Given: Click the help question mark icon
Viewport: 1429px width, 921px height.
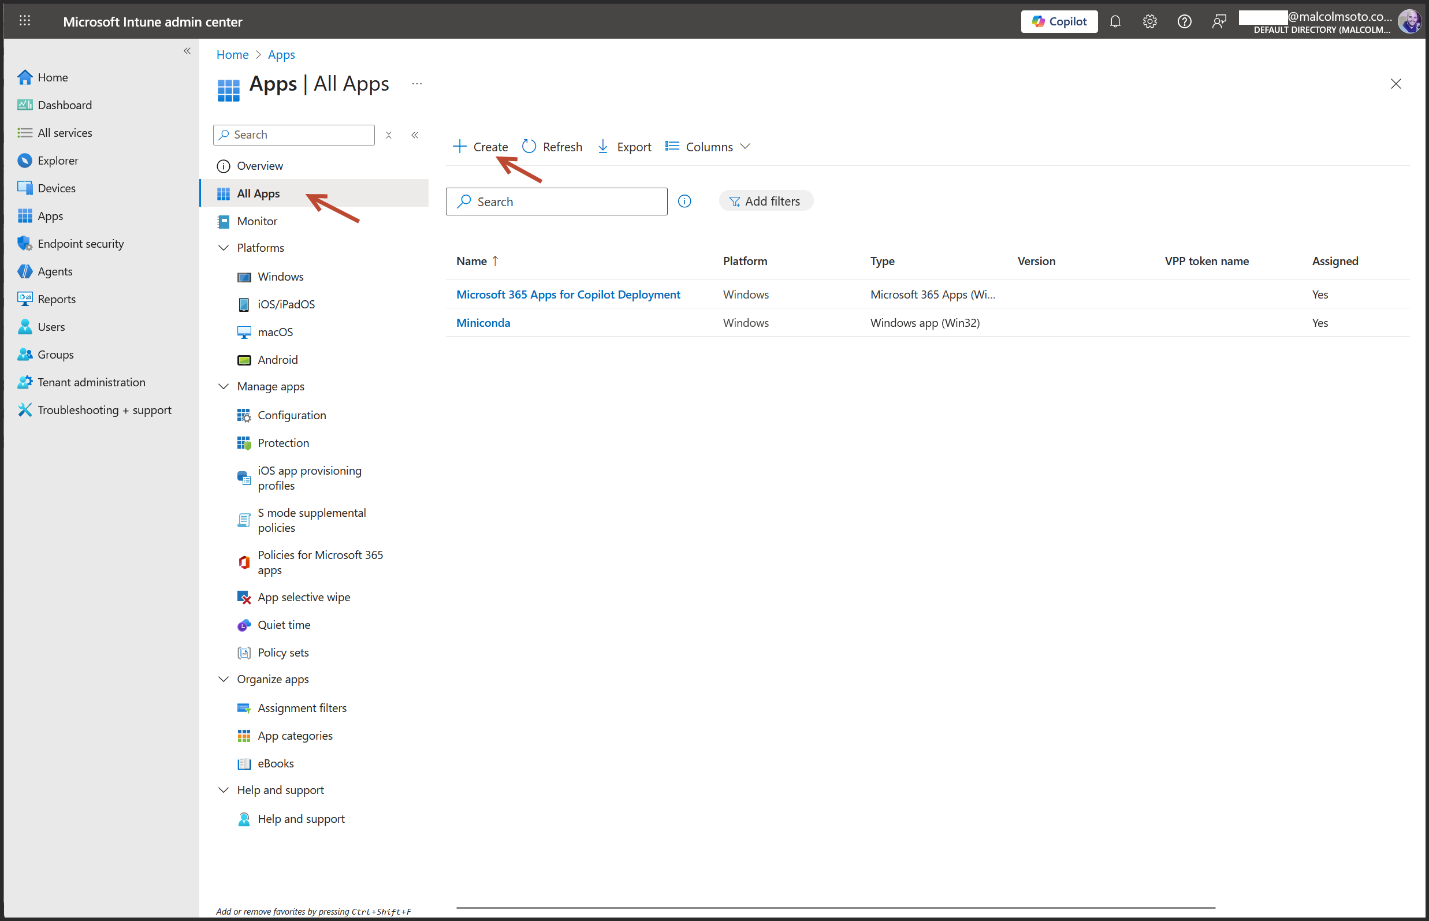Looking at the screenshot, I should coord(1184,21).
